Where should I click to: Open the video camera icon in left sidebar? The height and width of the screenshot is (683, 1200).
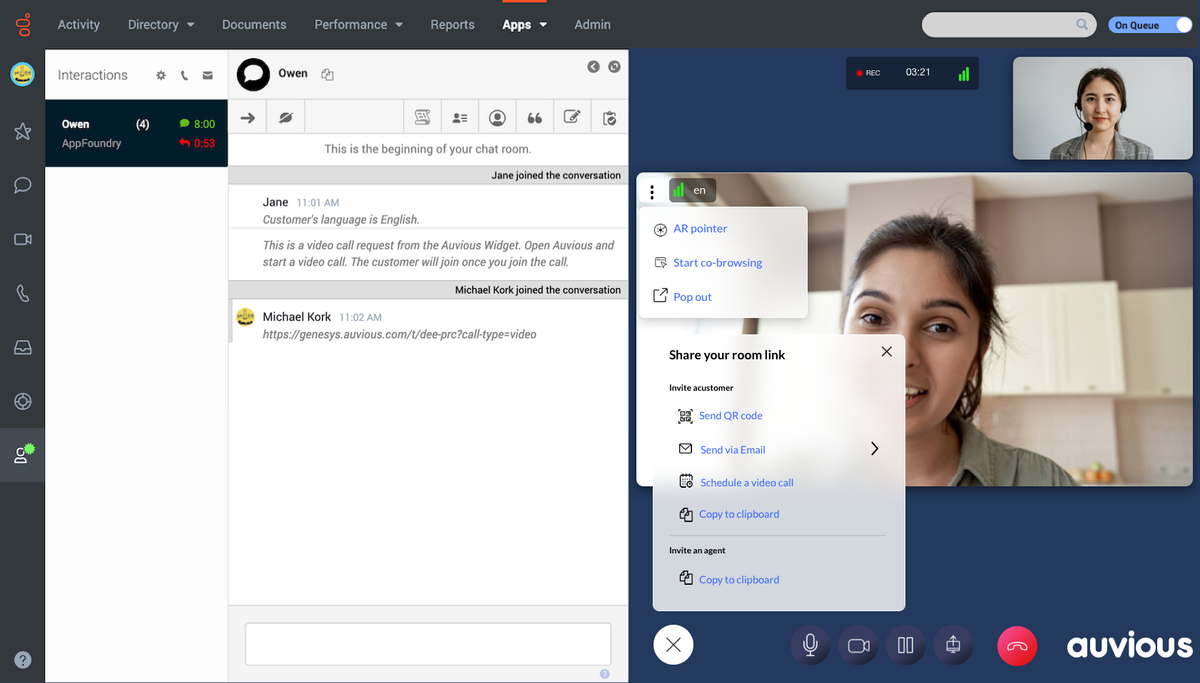click(22, 239)
